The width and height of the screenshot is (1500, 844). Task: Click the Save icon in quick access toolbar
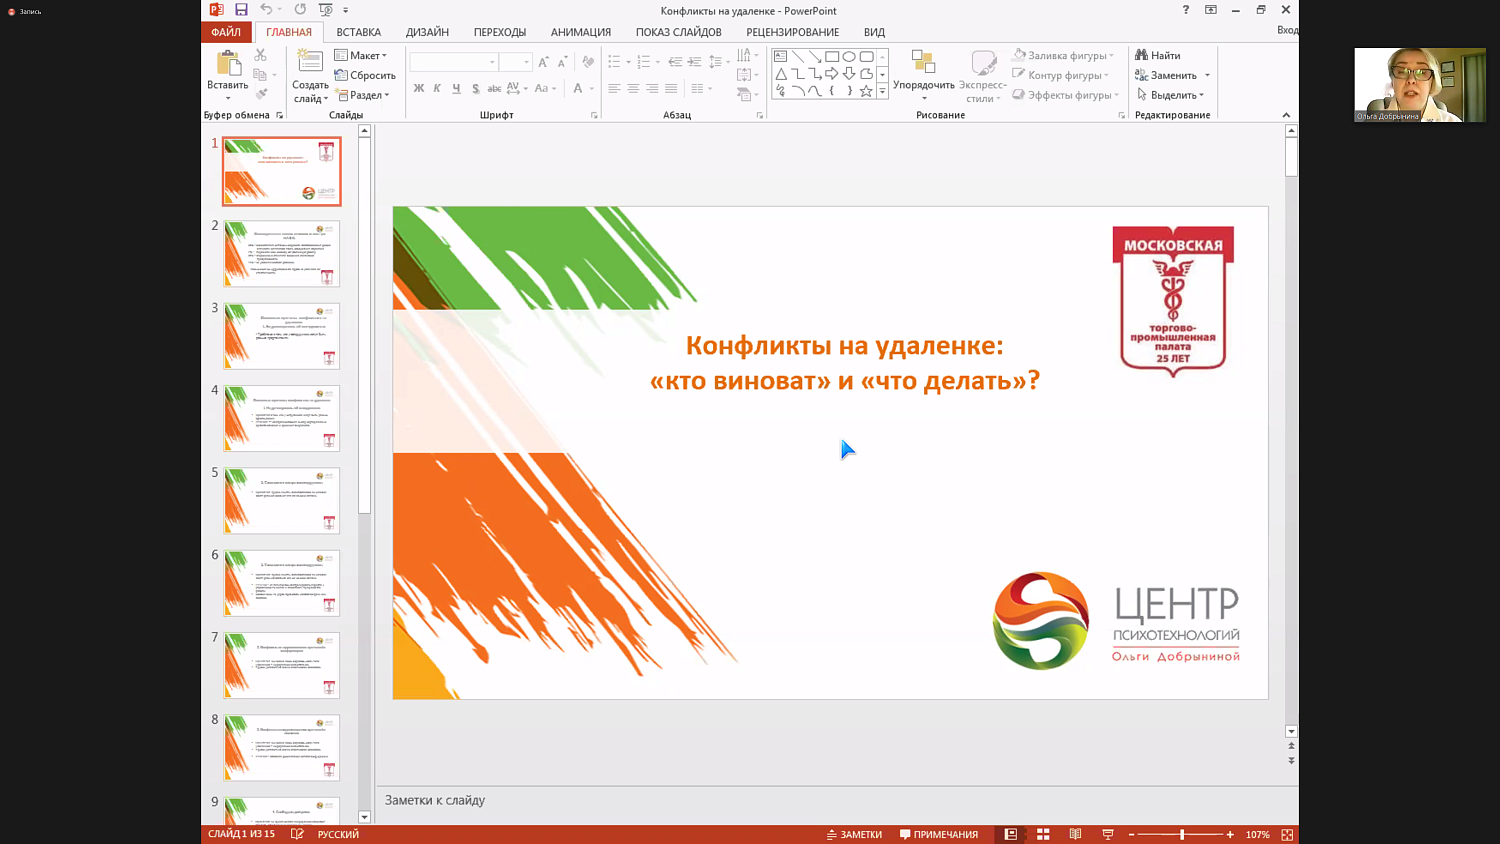241,10
